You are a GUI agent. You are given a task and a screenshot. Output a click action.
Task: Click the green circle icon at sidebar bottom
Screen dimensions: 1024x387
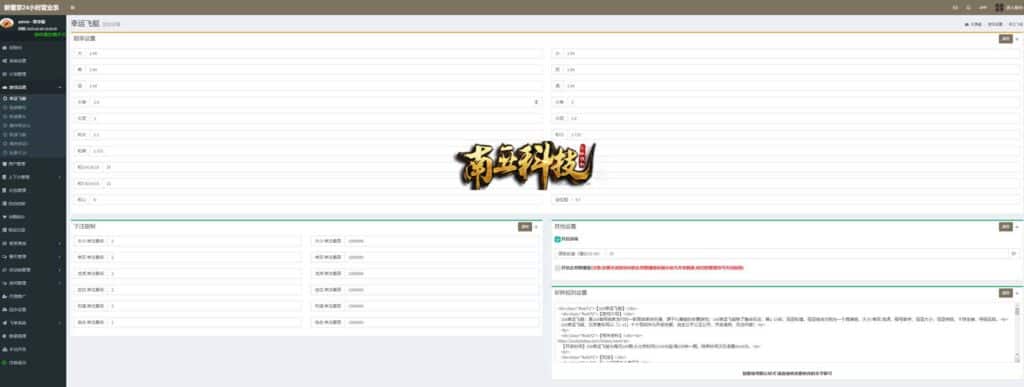[5, 362]
